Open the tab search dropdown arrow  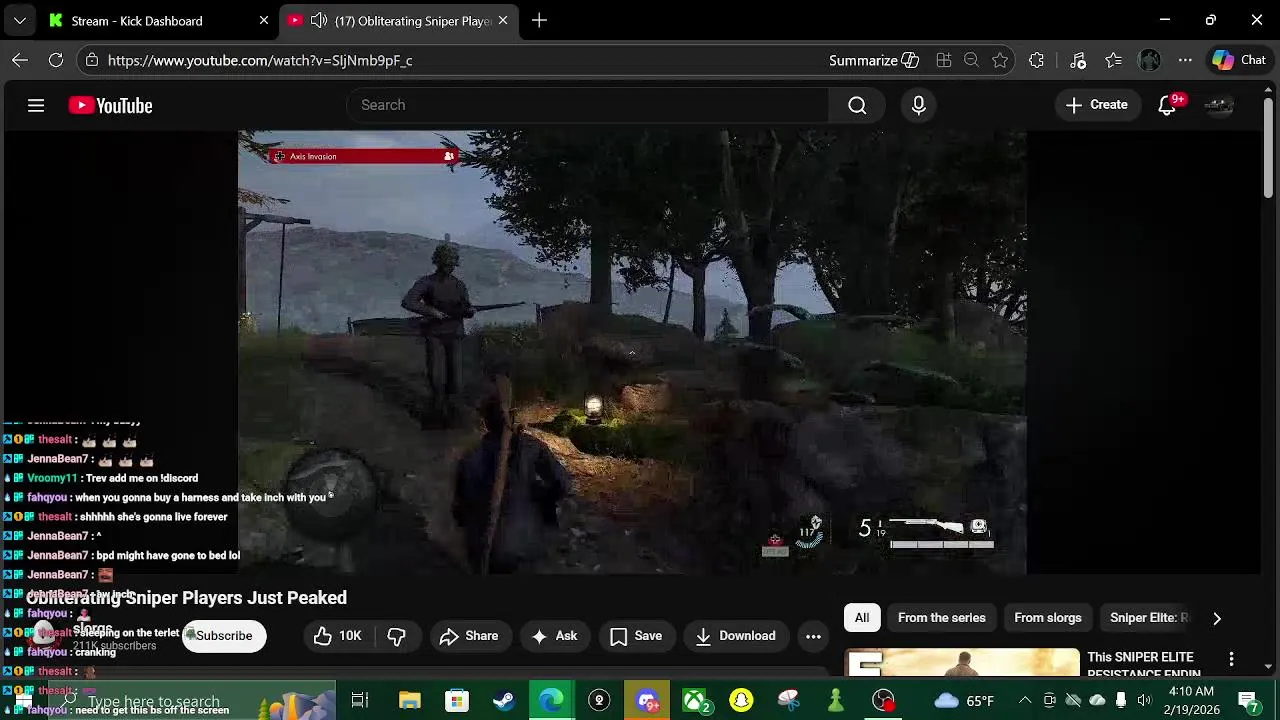point(20,20)
